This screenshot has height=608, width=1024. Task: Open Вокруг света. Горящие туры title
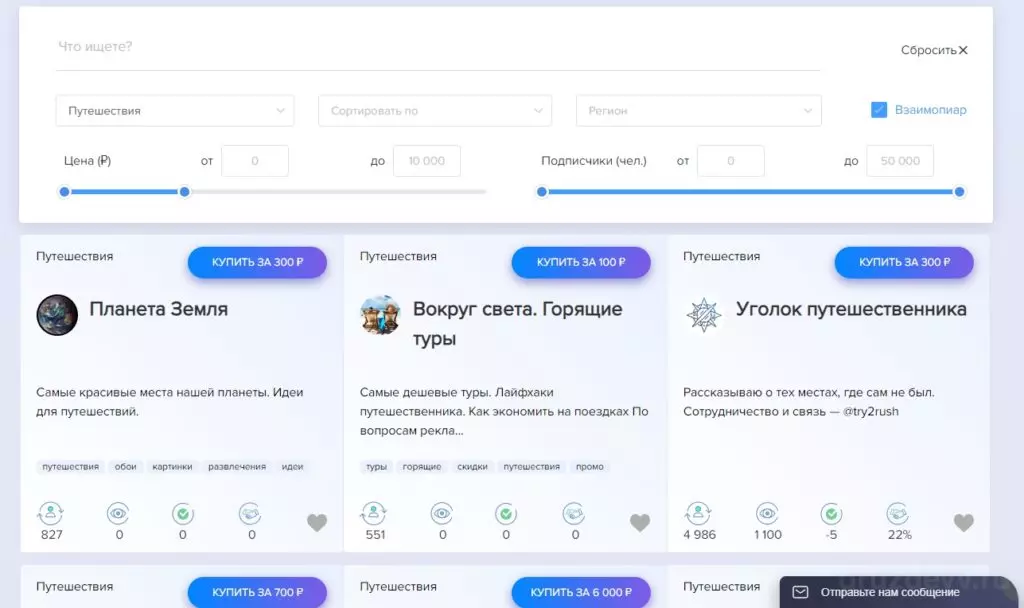click(x=517, y=324)
